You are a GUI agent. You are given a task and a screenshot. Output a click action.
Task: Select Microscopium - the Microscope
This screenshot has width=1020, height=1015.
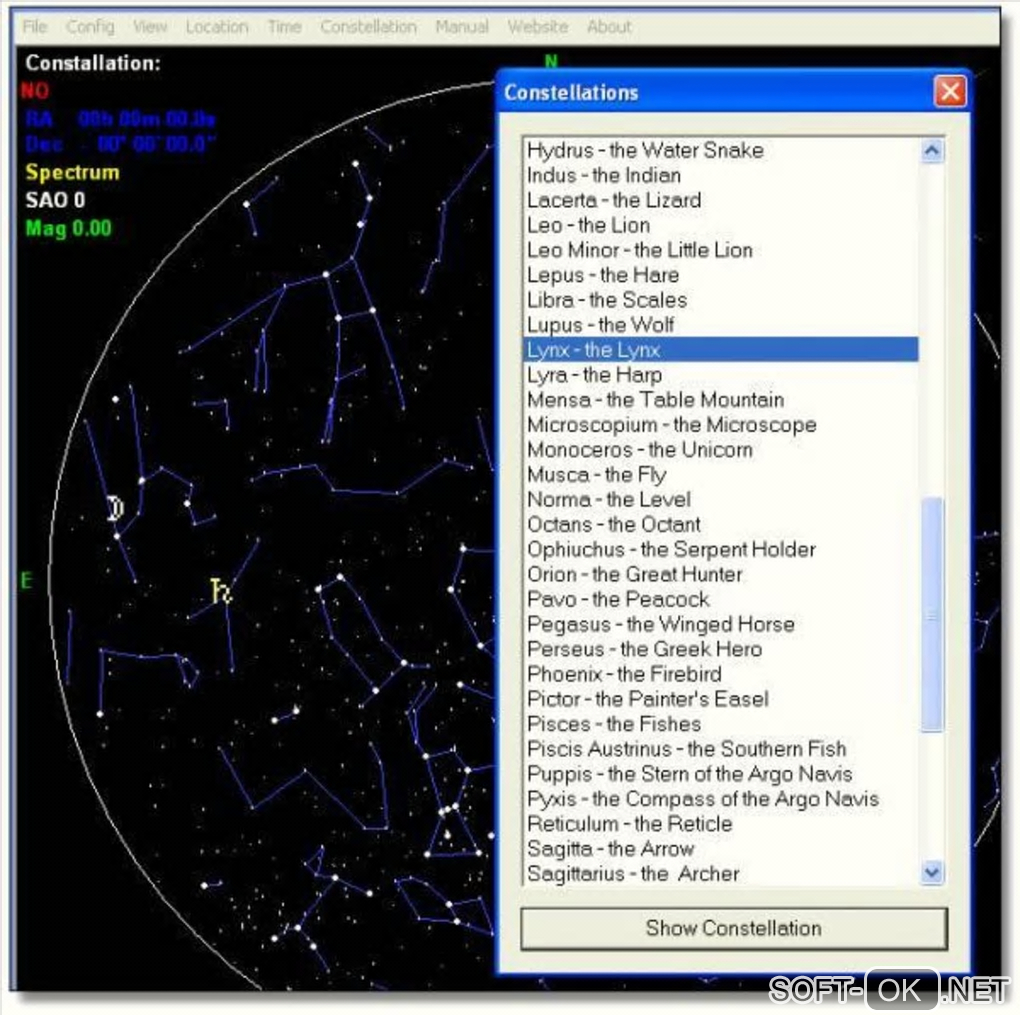720,425
